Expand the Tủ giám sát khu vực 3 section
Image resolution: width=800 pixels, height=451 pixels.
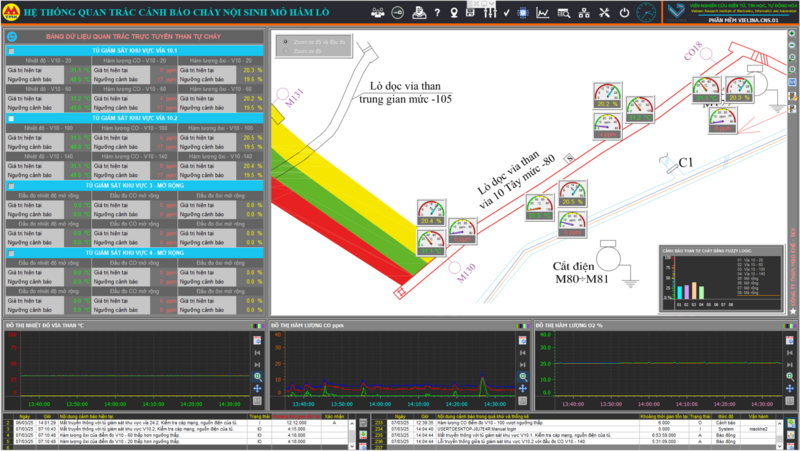point(11,185)
